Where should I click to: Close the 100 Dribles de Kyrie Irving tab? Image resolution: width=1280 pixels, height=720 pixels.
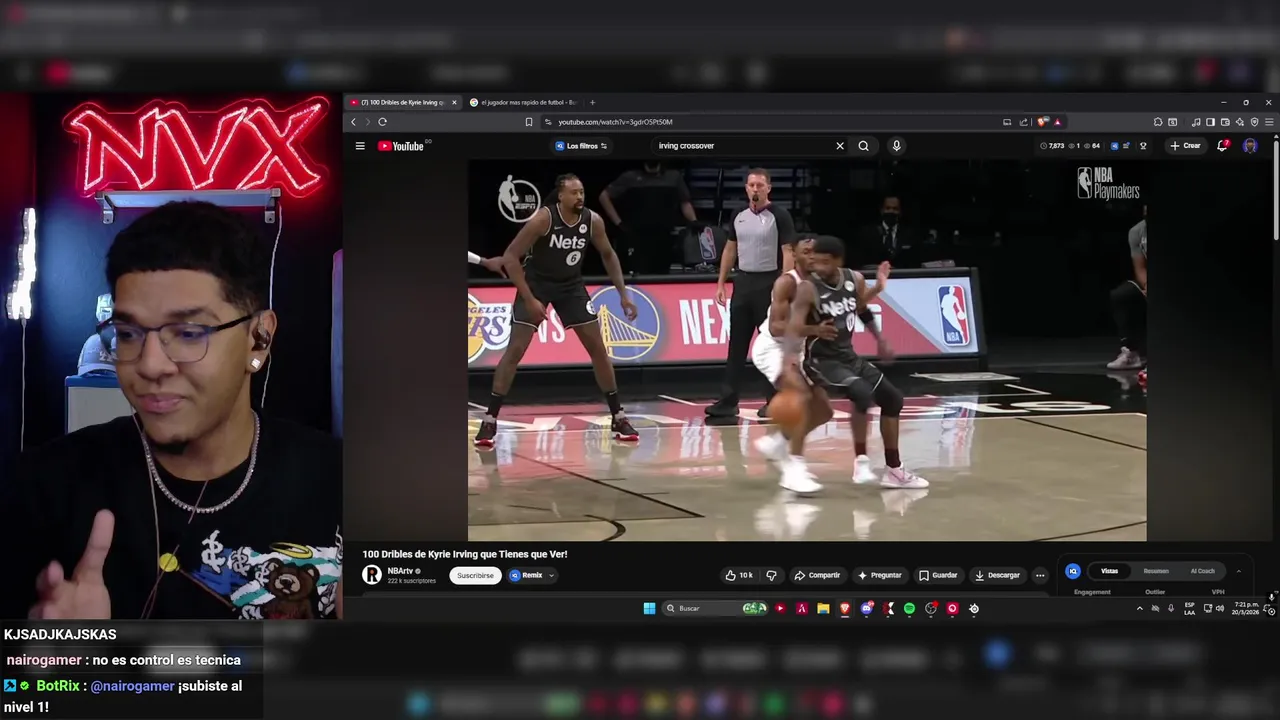pyautogui.click(x=454, y=102)
